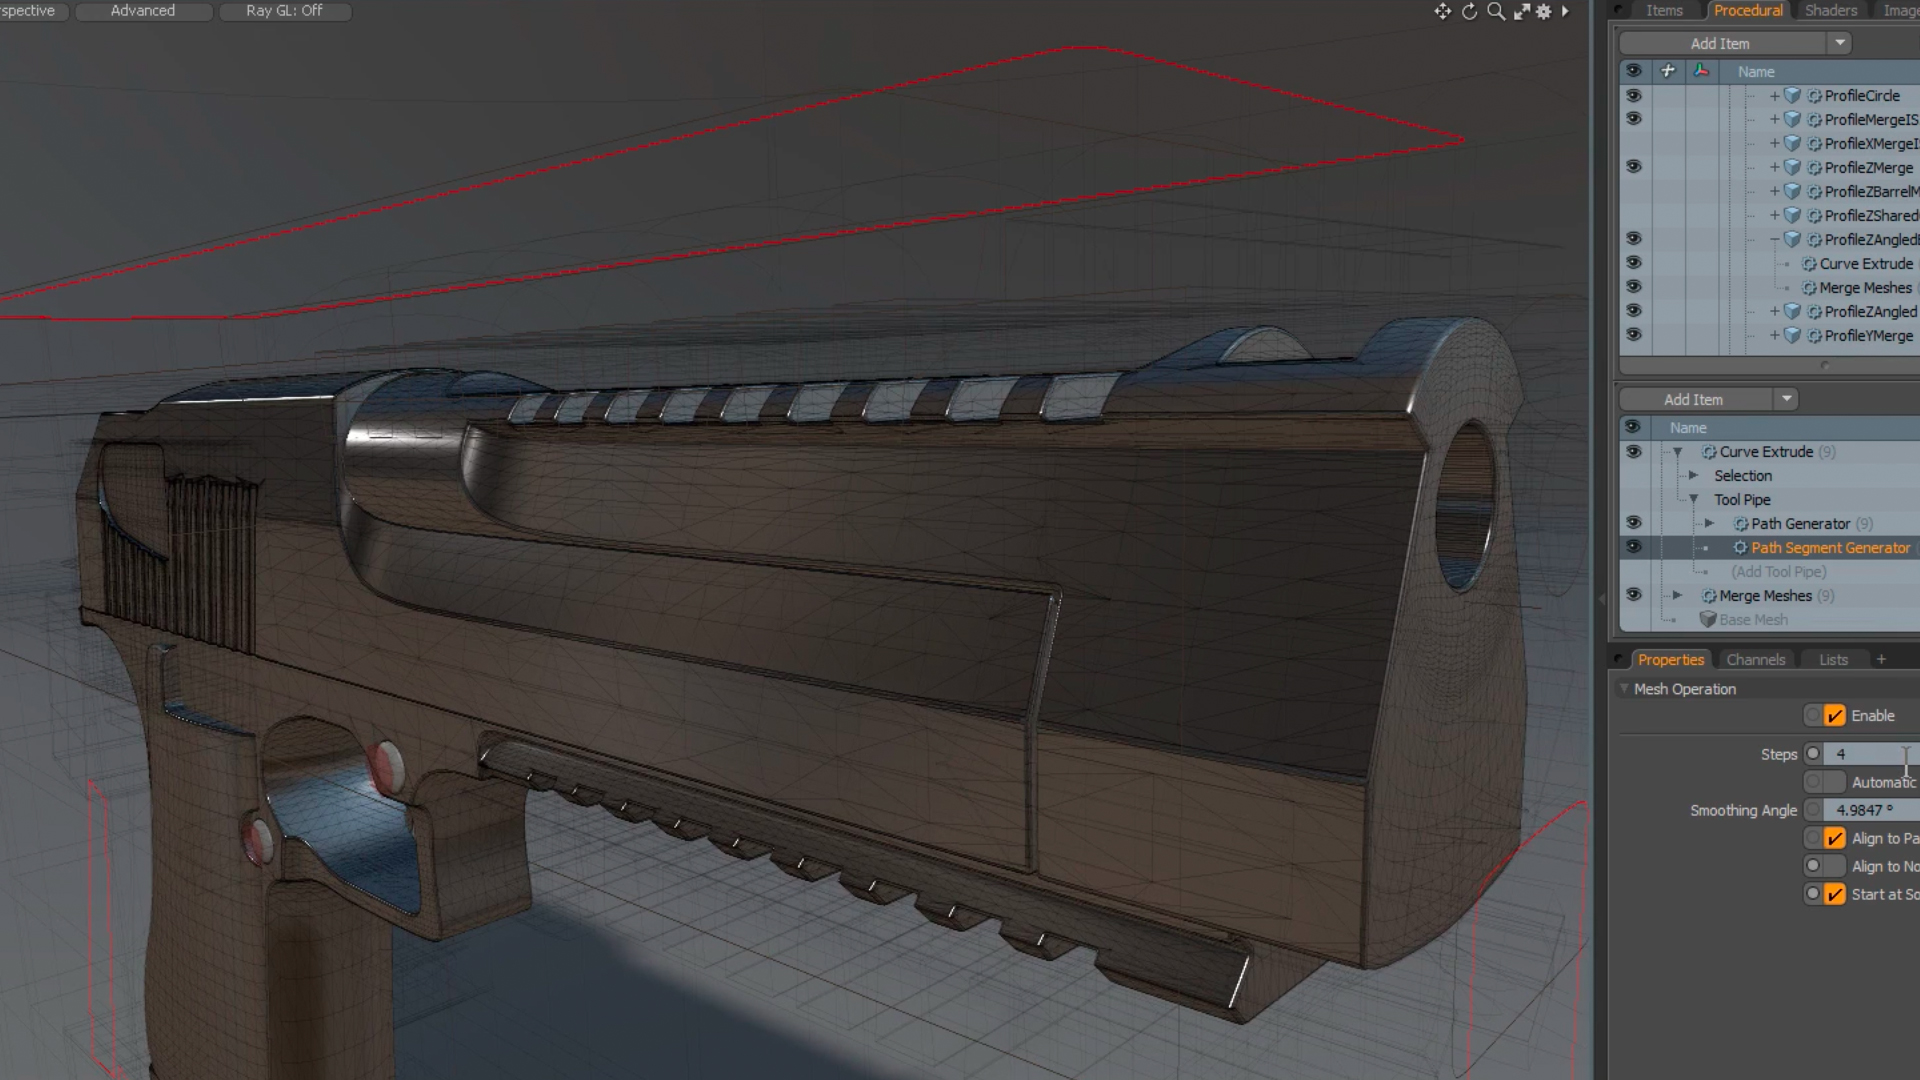Screen dimensions: 1920x1080
Task: Uncheck the Align to Path option
Action: (1834, 838)
